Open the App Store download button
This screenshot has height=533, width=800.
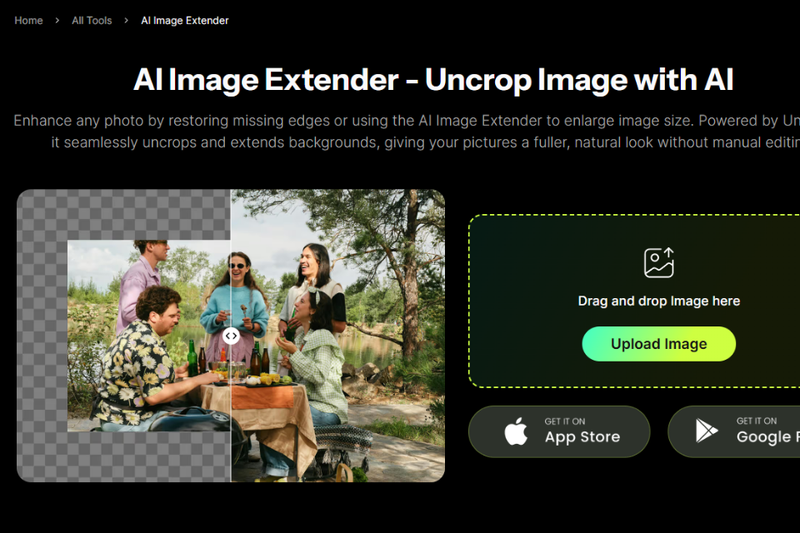(559, 432)
